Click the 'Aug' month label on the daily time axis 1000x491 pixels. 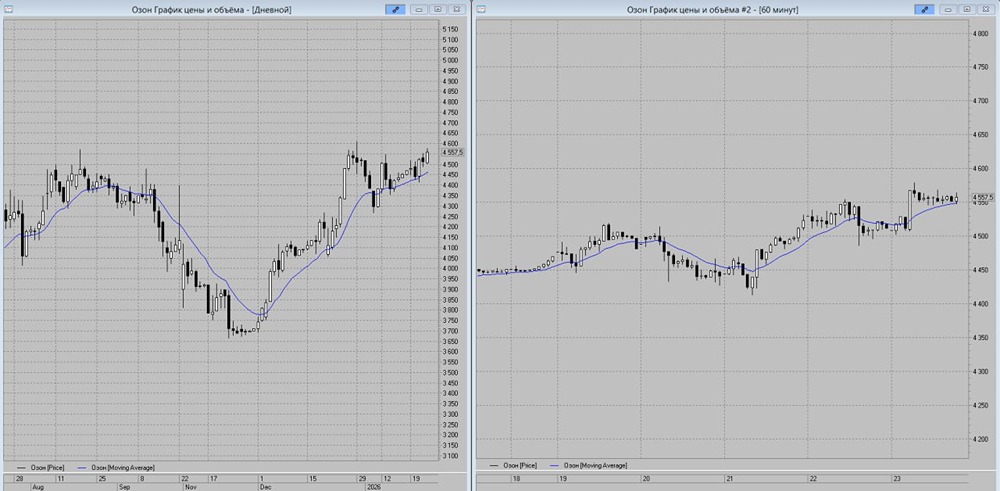pos(37,487)
